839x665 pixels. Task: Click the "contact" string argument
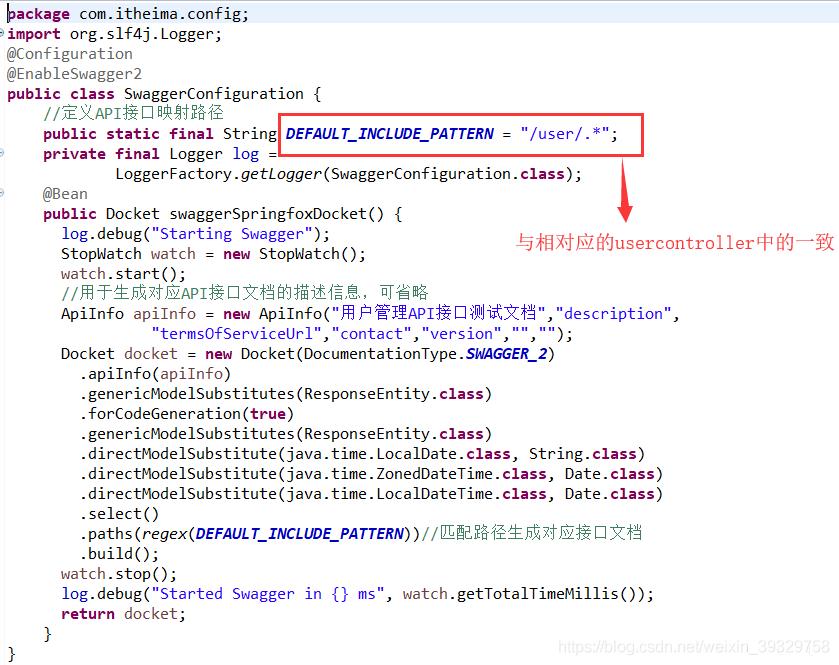point(371,334)
